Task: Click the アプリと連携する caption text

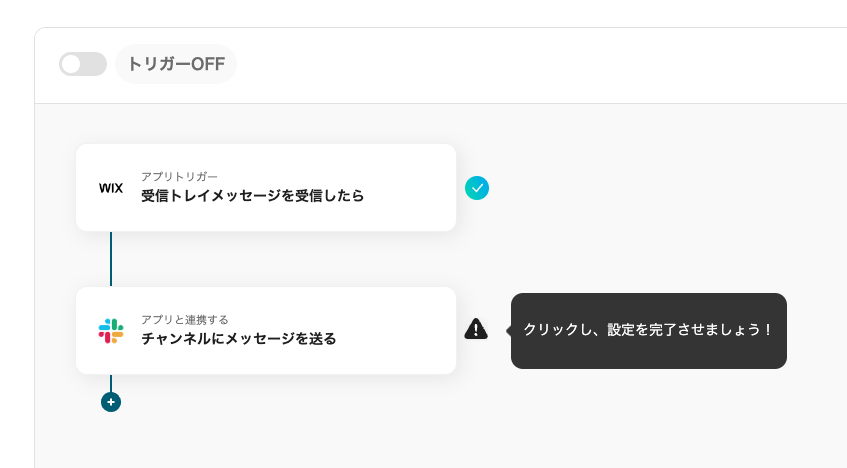Action: (x=185, y=319)
